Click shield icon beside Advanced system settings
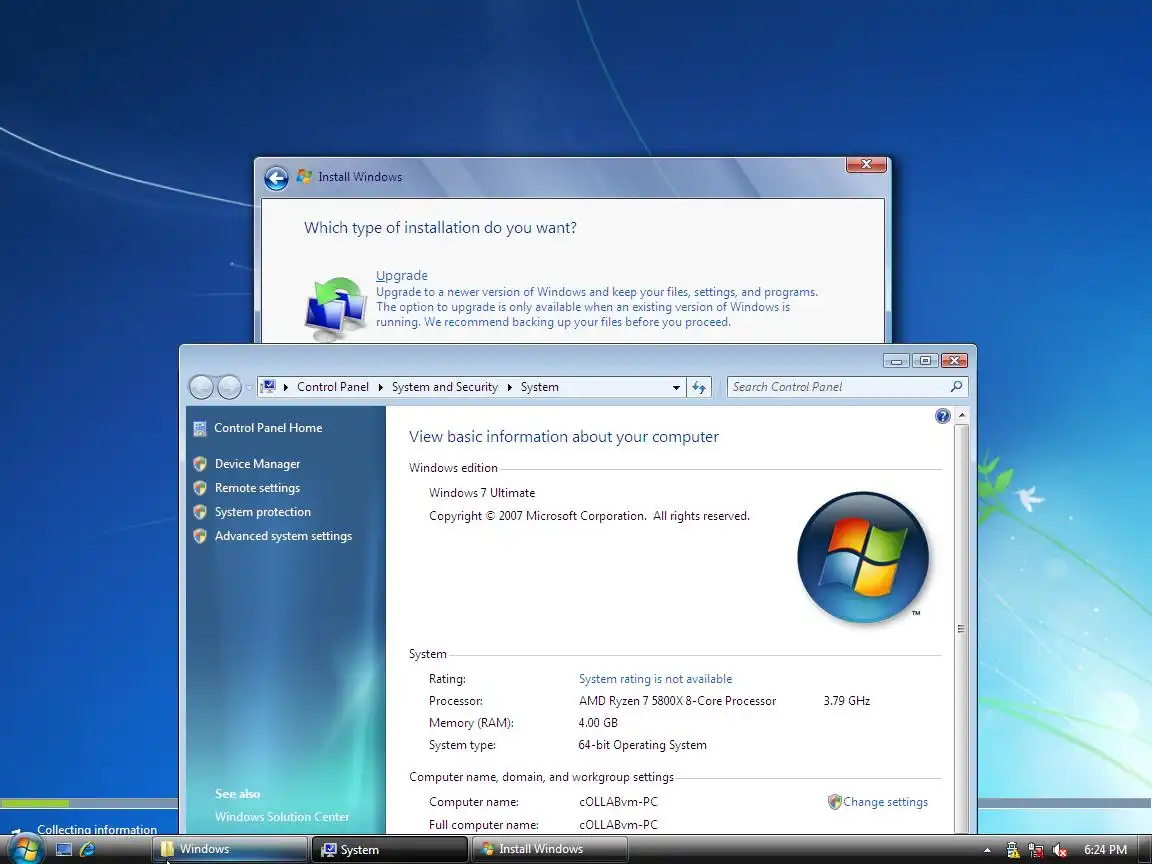Screen dimensions: 1152x864 pos(200,536)
